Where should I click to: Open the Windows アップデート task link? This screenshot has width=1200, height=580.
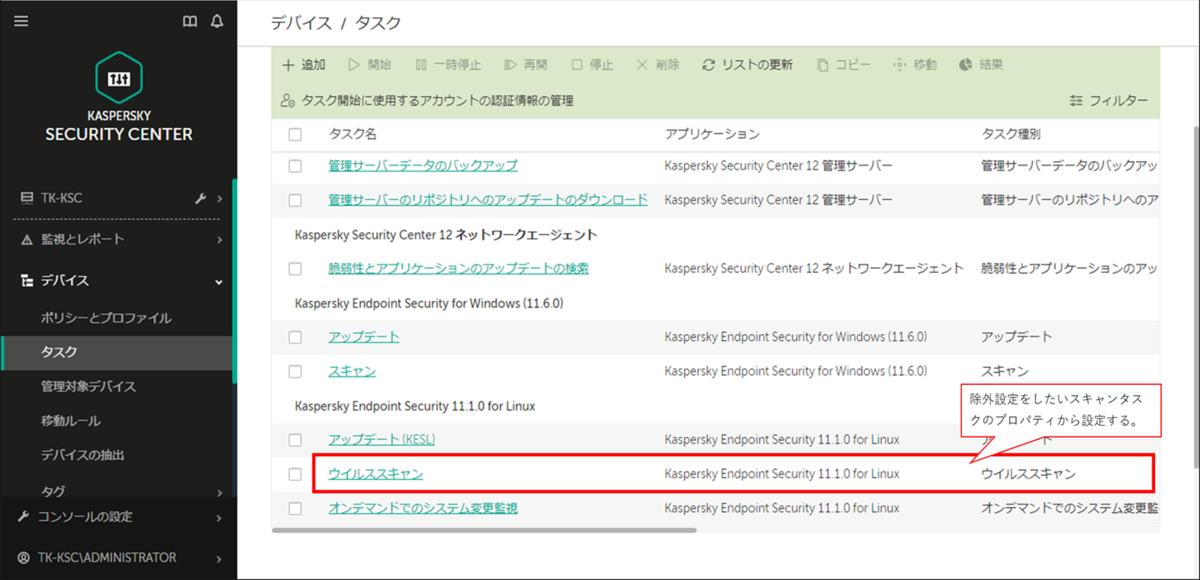364,337
